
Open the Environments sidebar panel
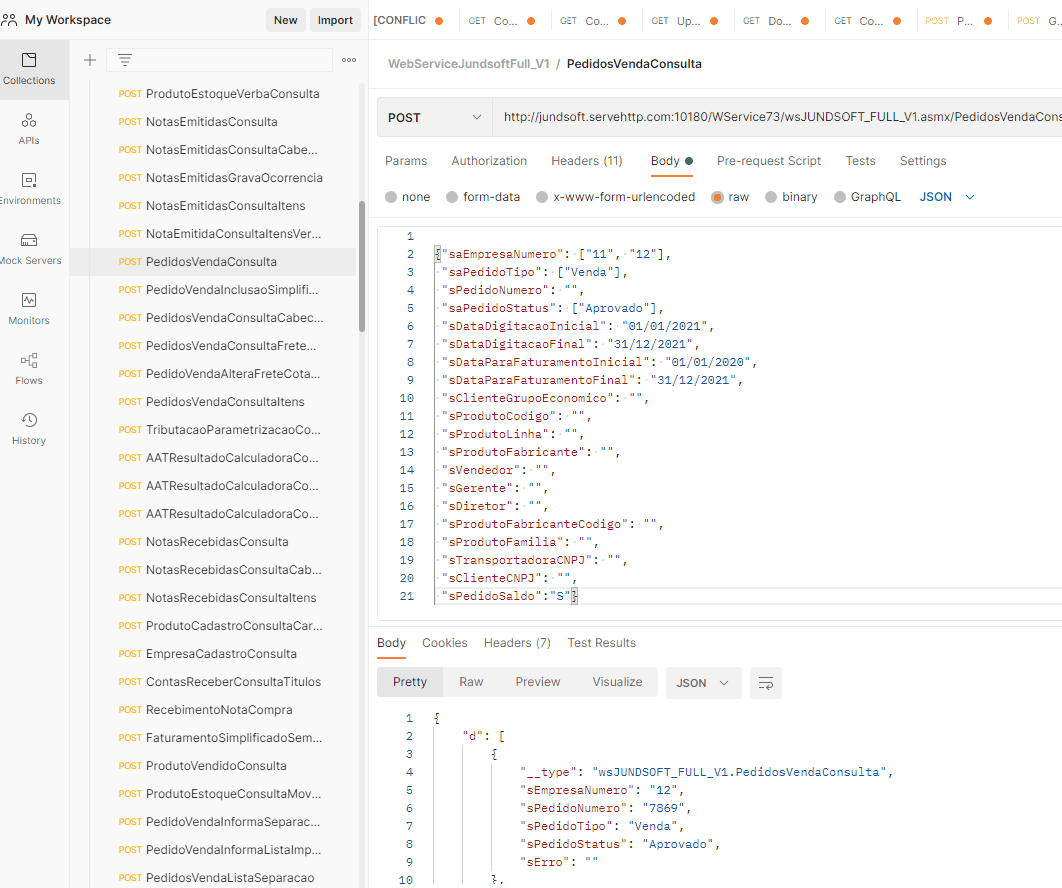(29, 188)
